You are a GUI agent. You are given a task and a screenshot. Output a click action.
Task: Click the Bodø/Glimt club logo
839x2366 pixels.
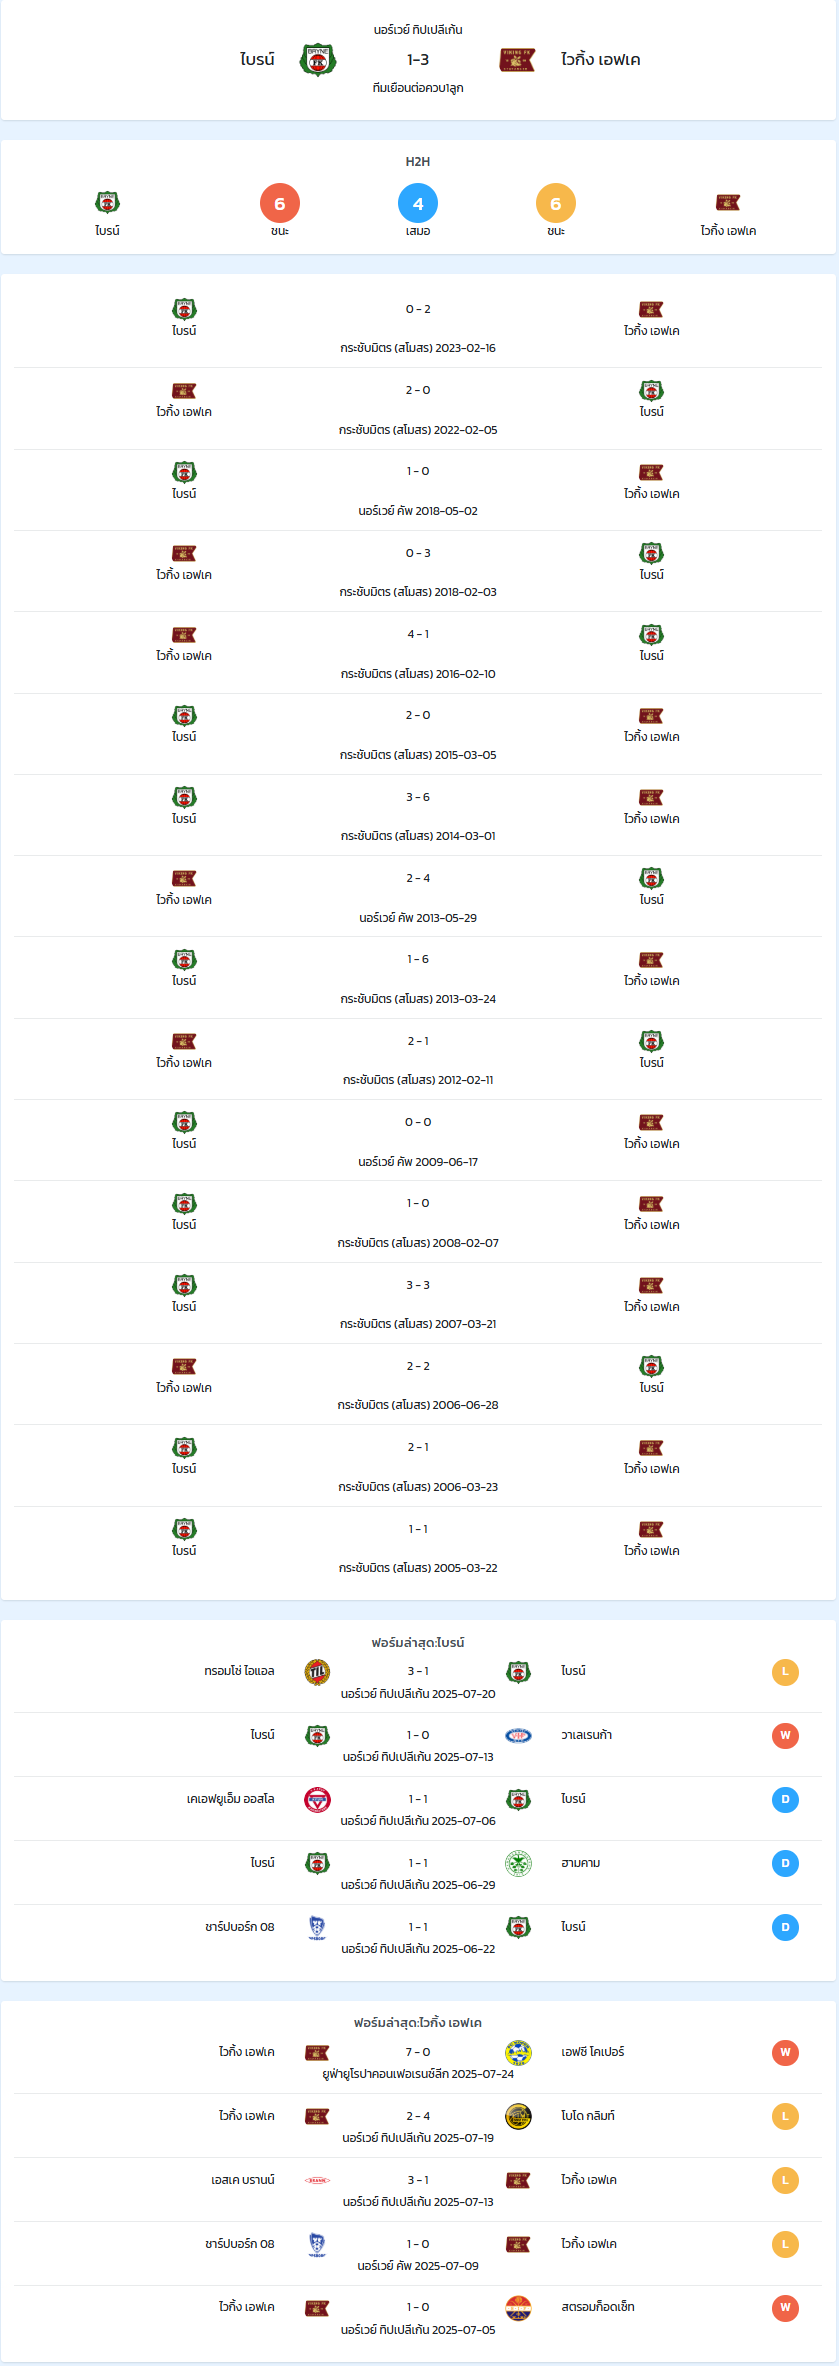(x=518, y=2116)
